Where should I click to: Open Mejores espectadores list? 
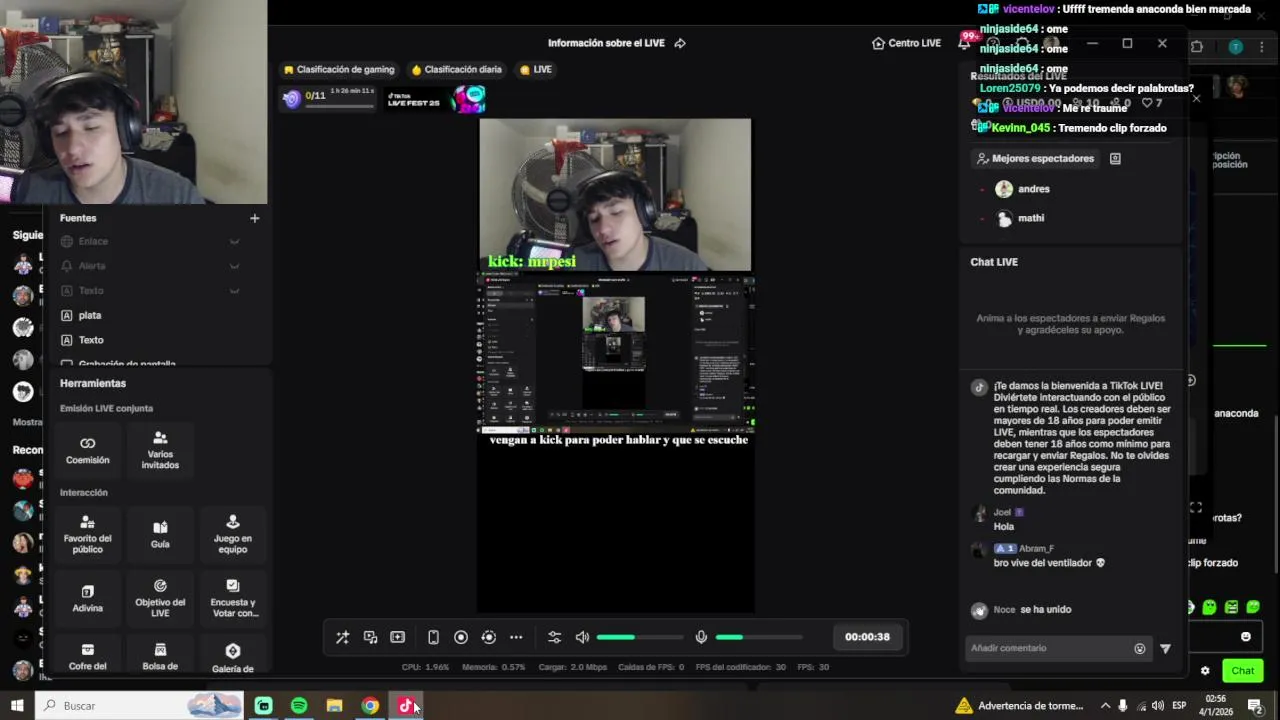tap(1036, 159)
